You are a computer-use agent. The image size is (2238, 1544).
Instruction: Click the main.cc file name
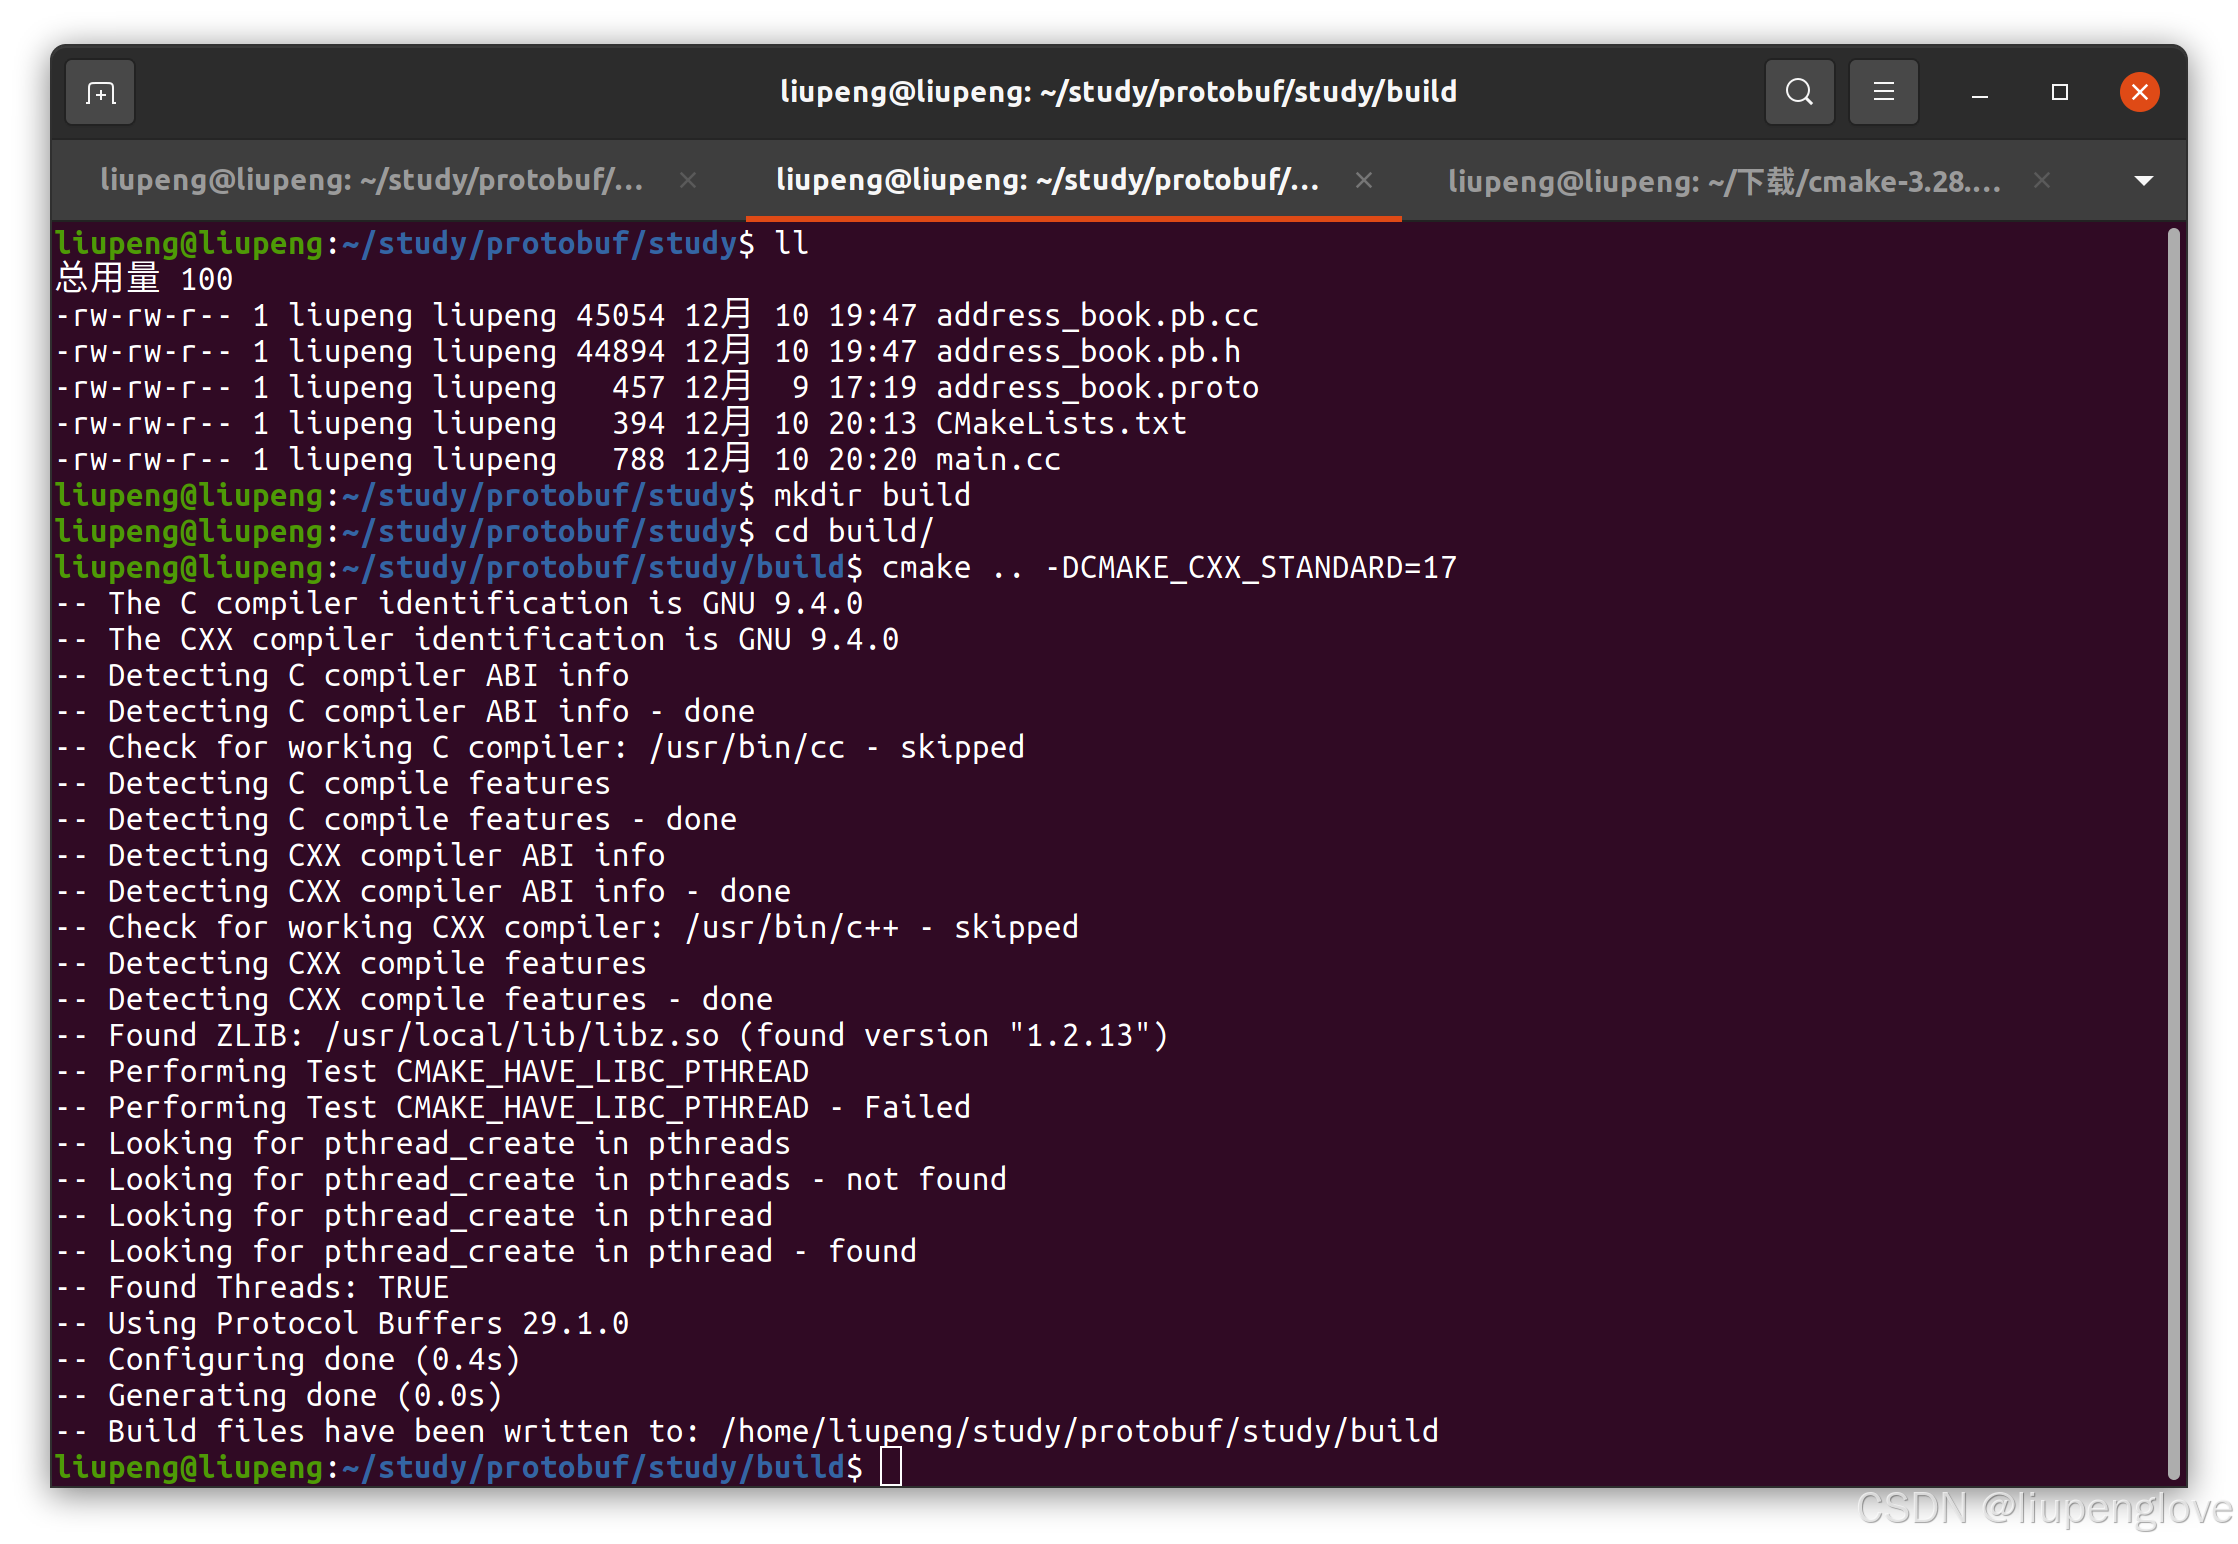pos(998,460)
